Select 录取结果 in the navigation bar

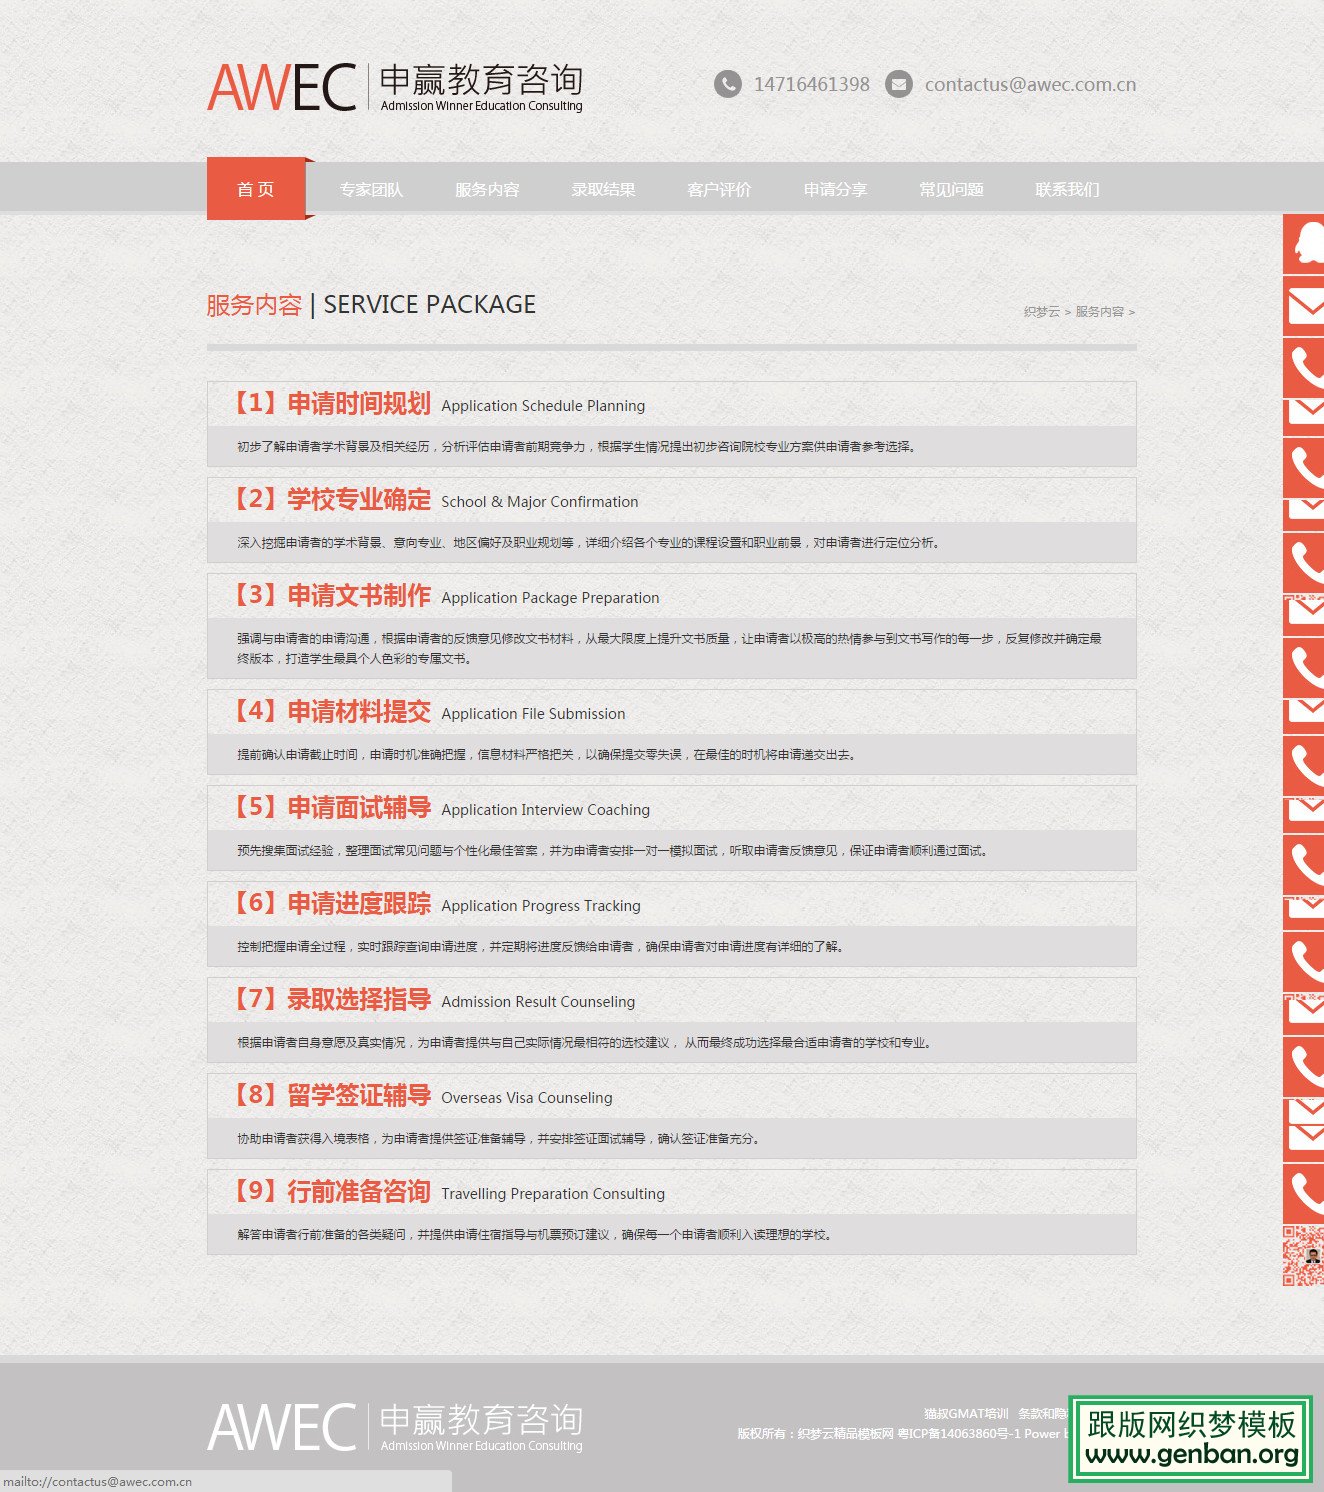[603, 190]
